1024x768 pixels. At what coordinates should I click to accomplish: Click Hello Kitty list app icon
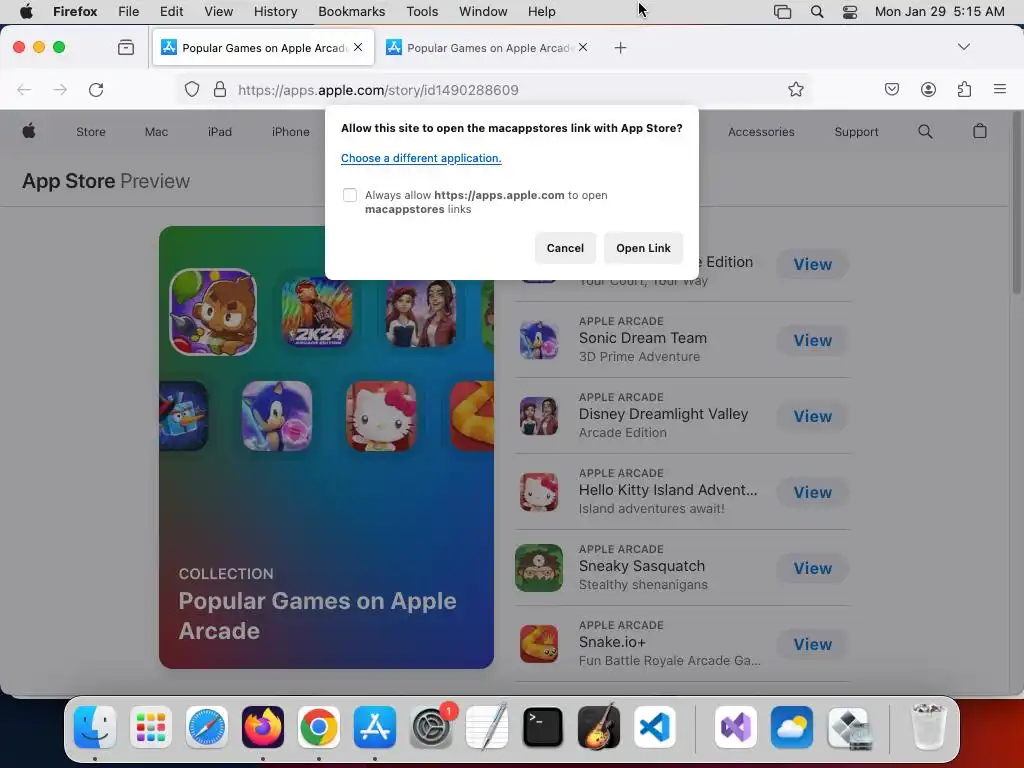tap(539, 492)
